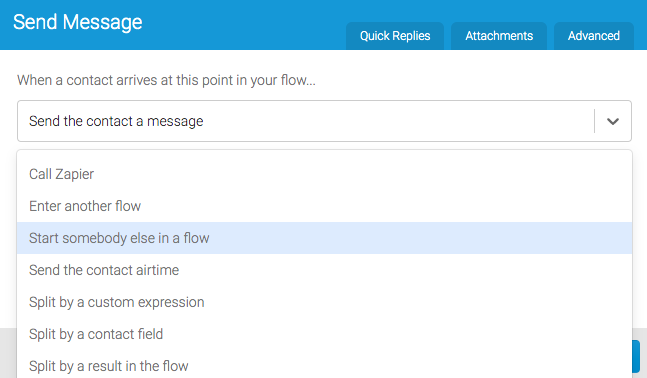Select 'Enter another flow' from the list
647x378 pixels.
[324, 206]
